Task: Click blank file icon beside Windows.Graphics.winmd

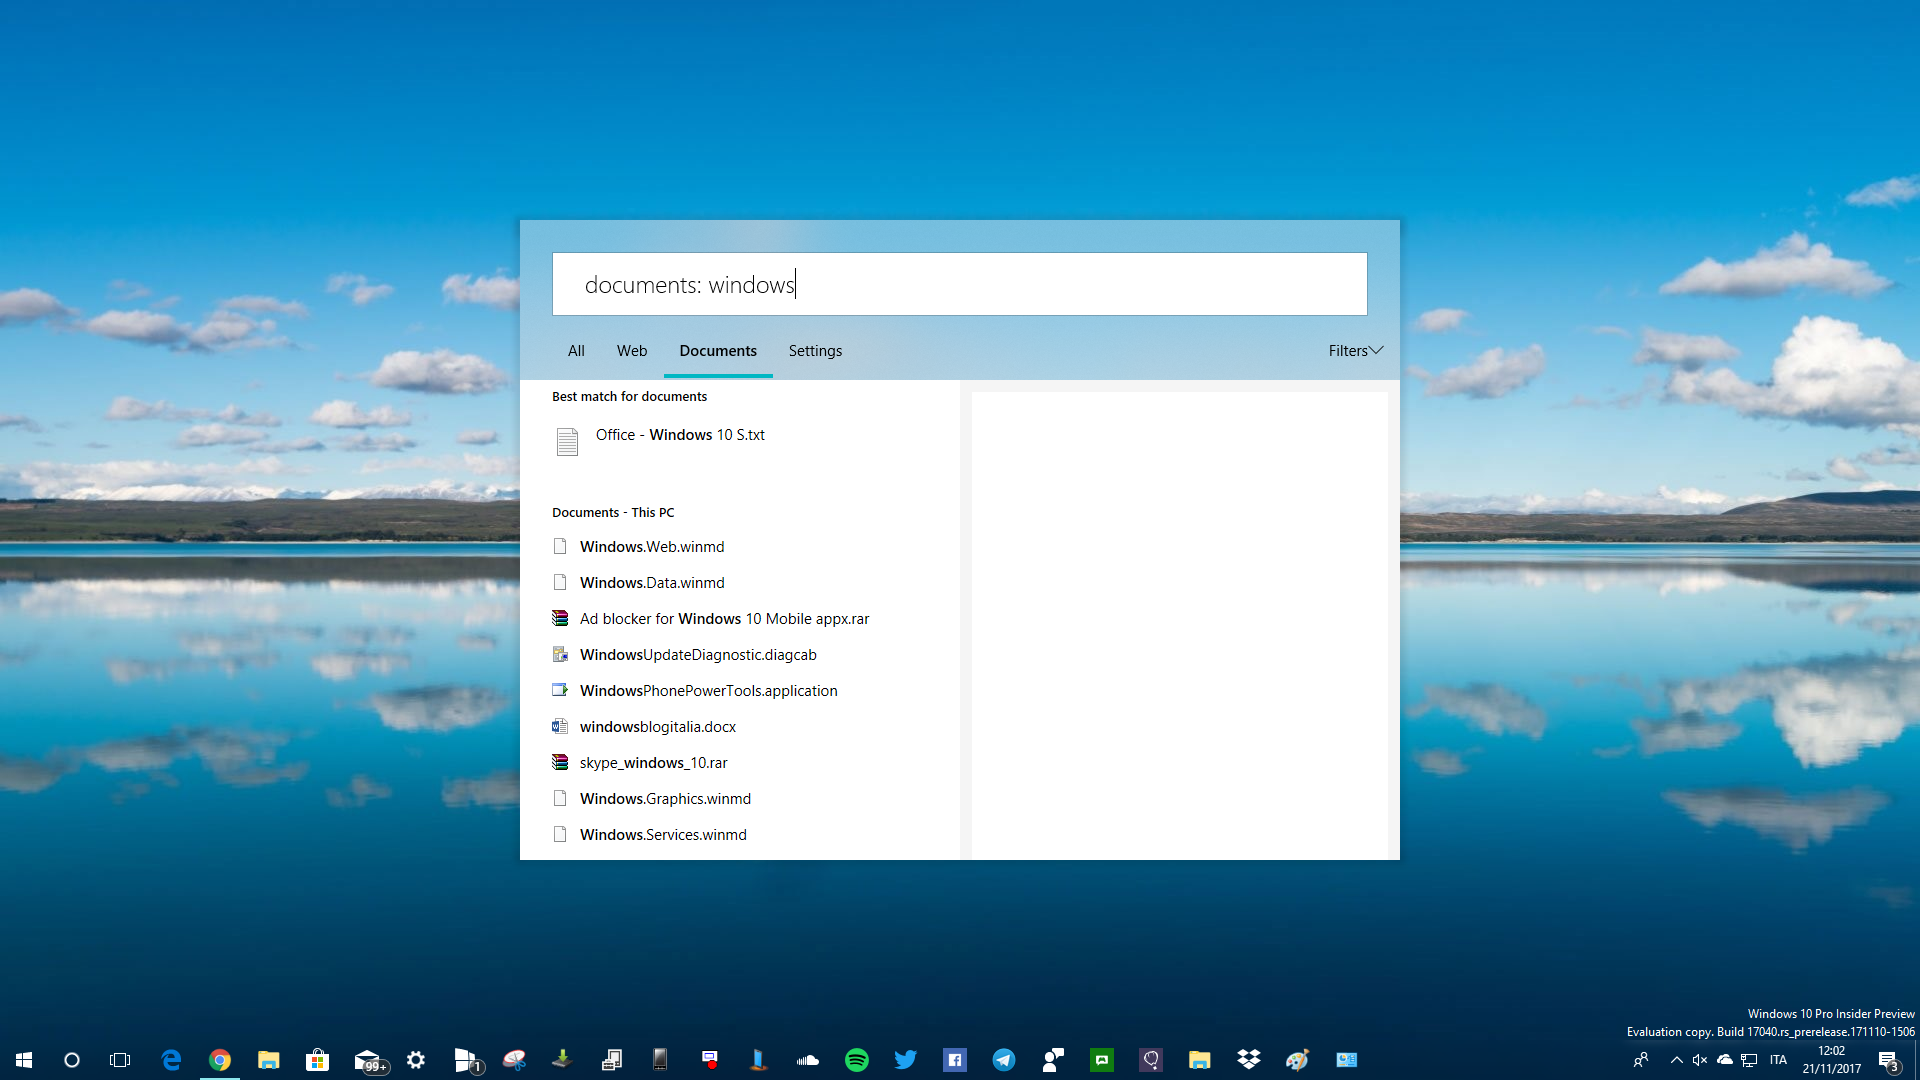Action: (560, 798)
